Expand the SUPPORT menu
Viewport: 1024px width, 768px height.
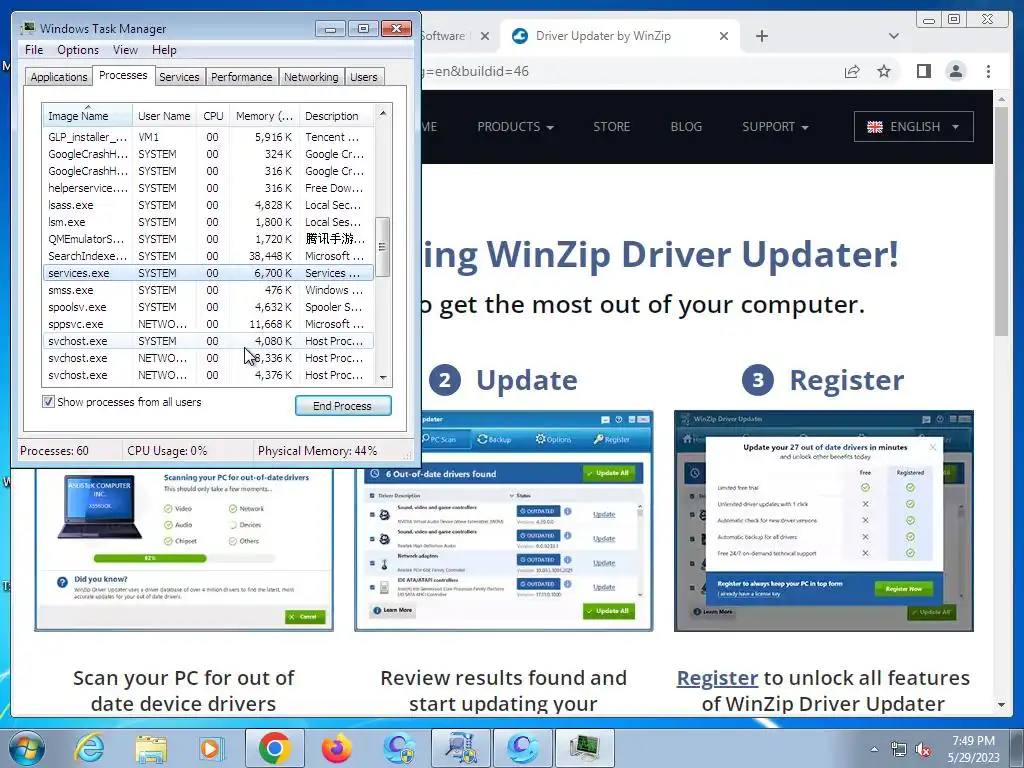point(775,127)
